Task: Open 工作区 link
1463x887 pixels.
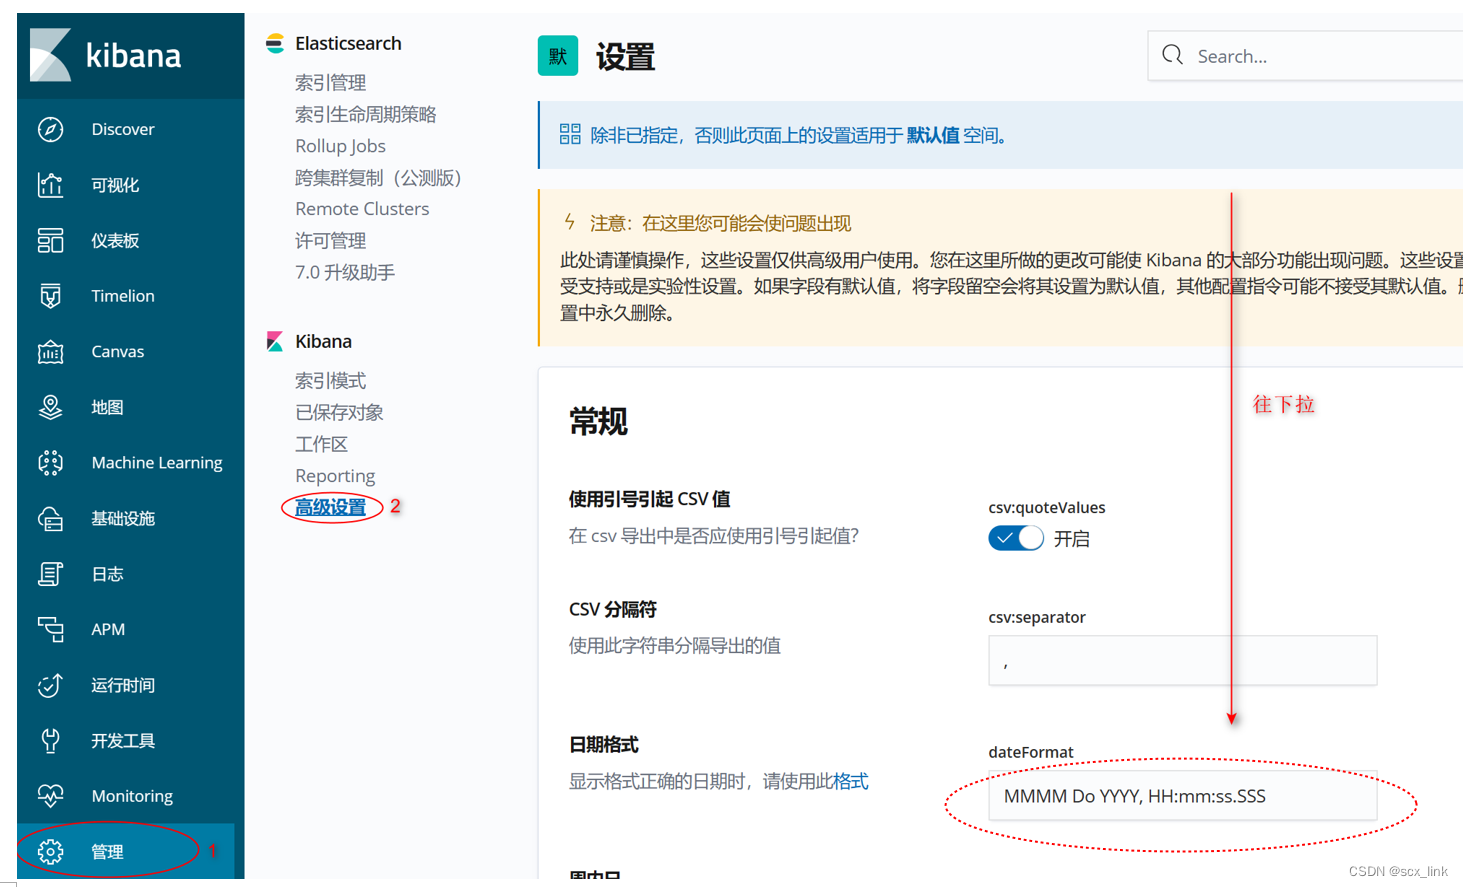Action: click(322, 444)
